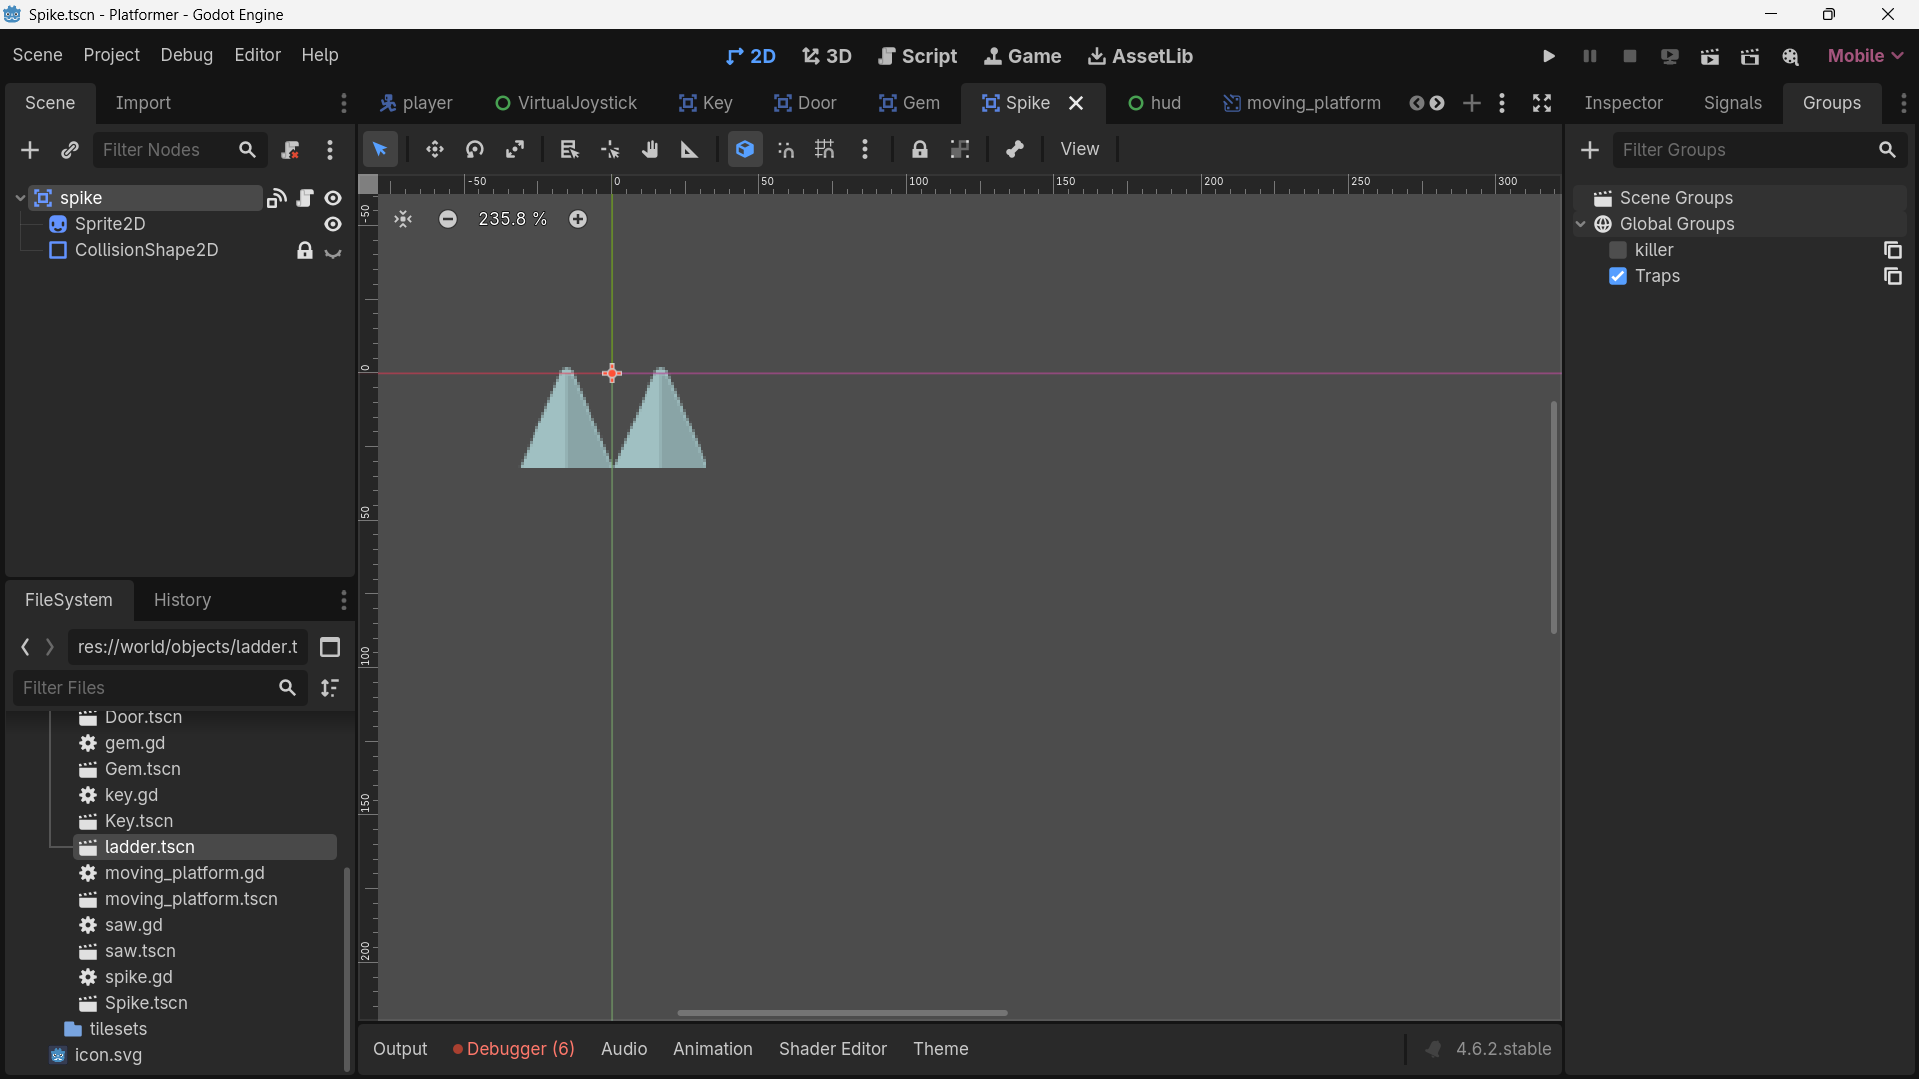Select the Rotate mode tool
1919x1079 pixels.
point(475,150)
